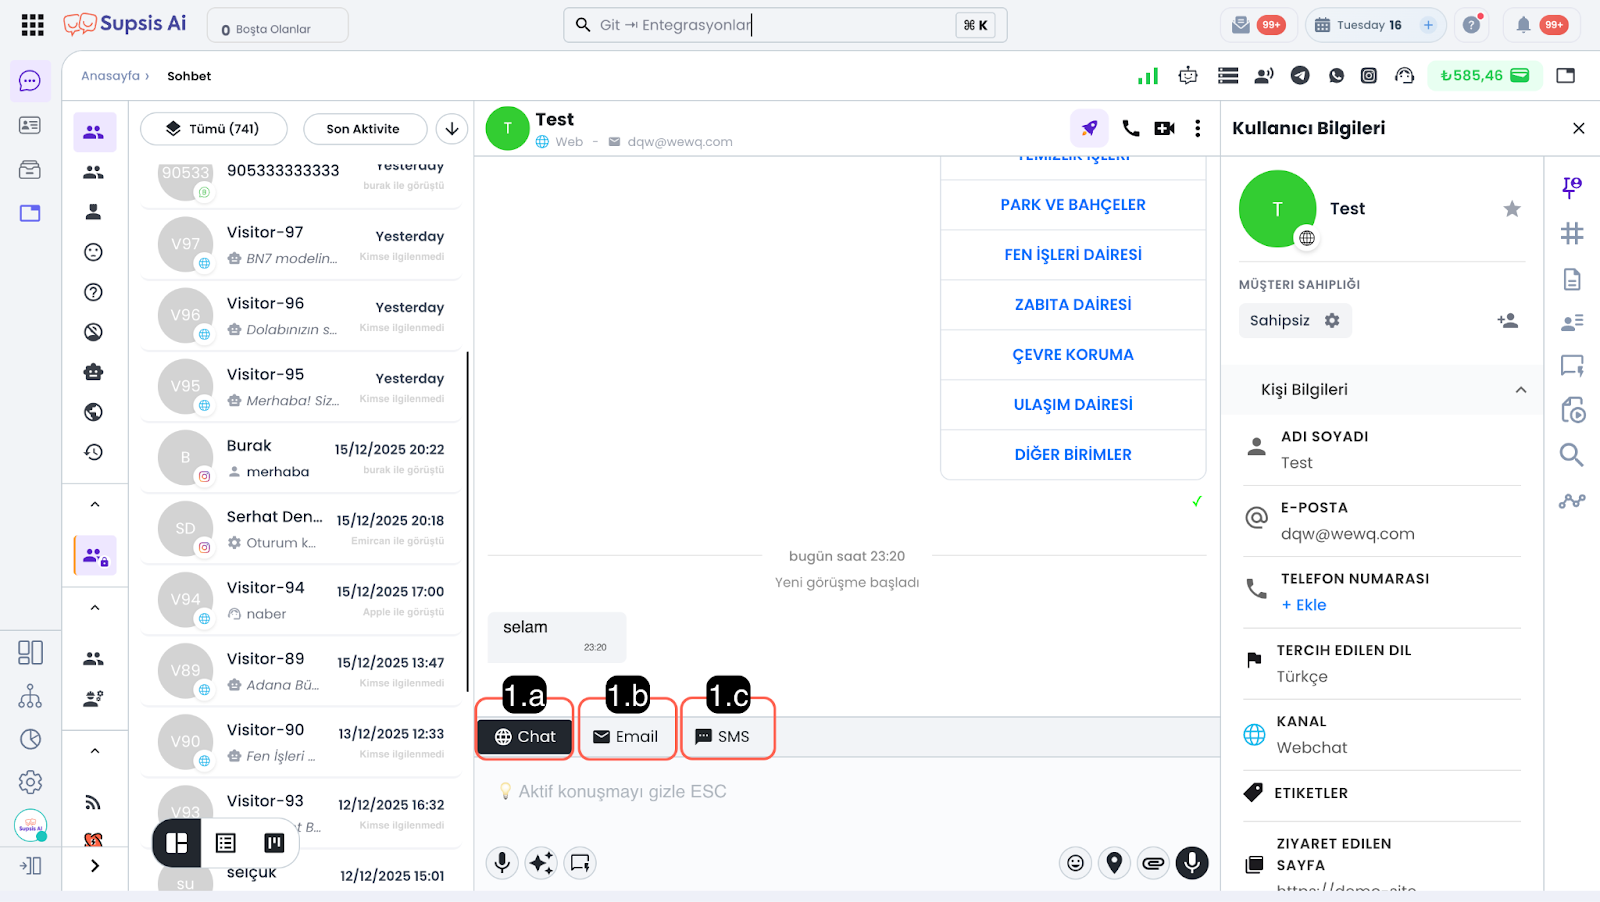Switch to the split panel layout view
Screen dimensions: 1600x902
(x=177, y=843)
